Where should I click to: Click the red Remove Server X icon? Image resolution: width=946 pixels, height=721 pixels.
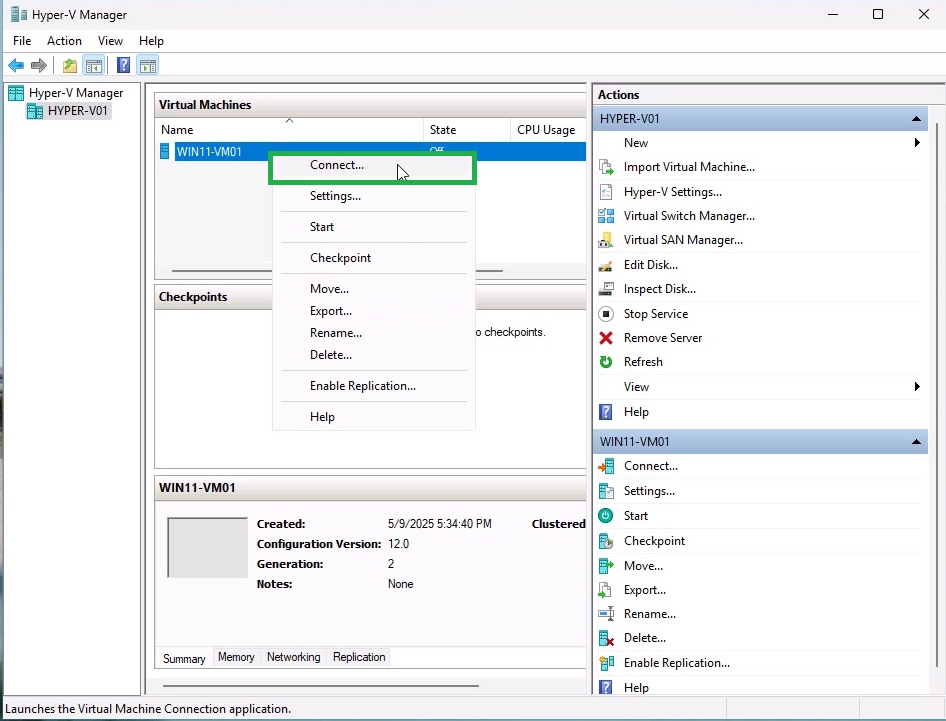[x=606, y=338]
